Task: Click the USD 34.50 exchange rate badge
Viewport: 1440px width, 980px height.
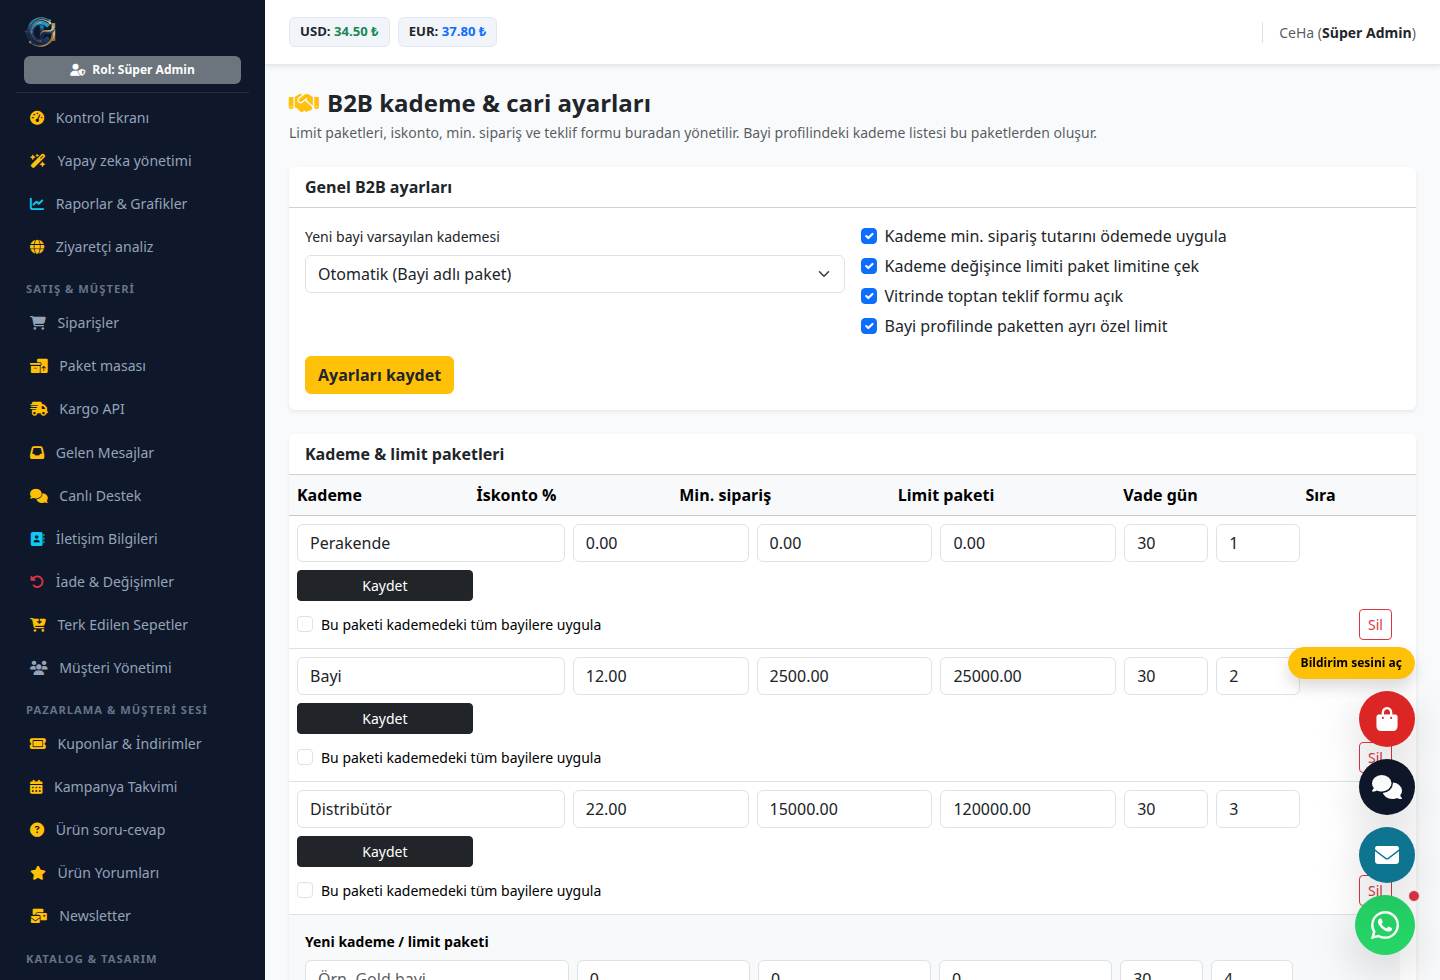Action: pos(339,32)
